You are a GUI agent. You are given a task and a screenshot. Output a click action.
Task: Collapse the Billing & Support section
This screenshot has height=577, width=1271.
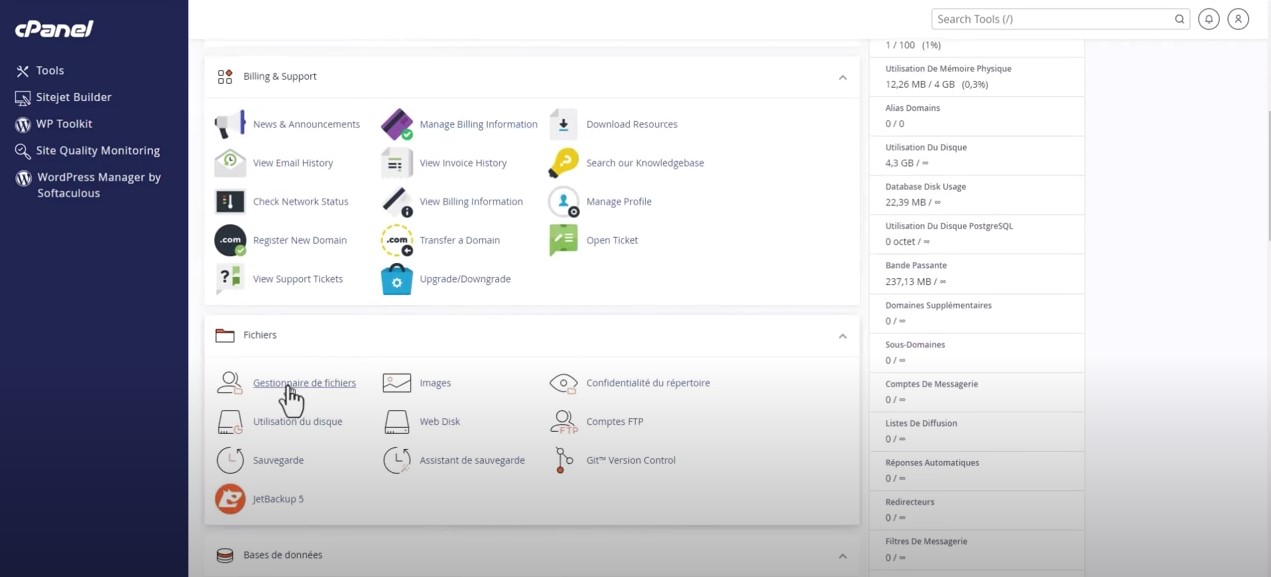click(x=842, y=77)
